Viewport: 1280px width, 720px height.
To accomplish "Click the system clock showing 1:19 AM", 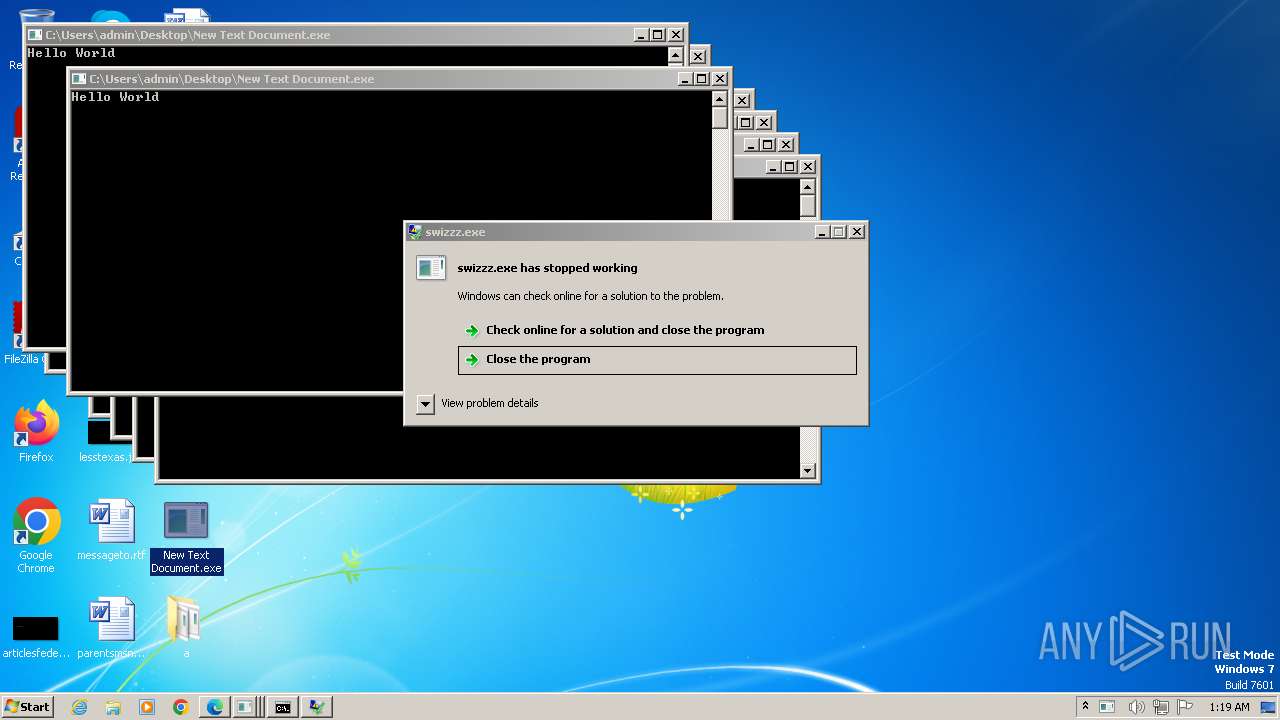I will point(1229,707).
